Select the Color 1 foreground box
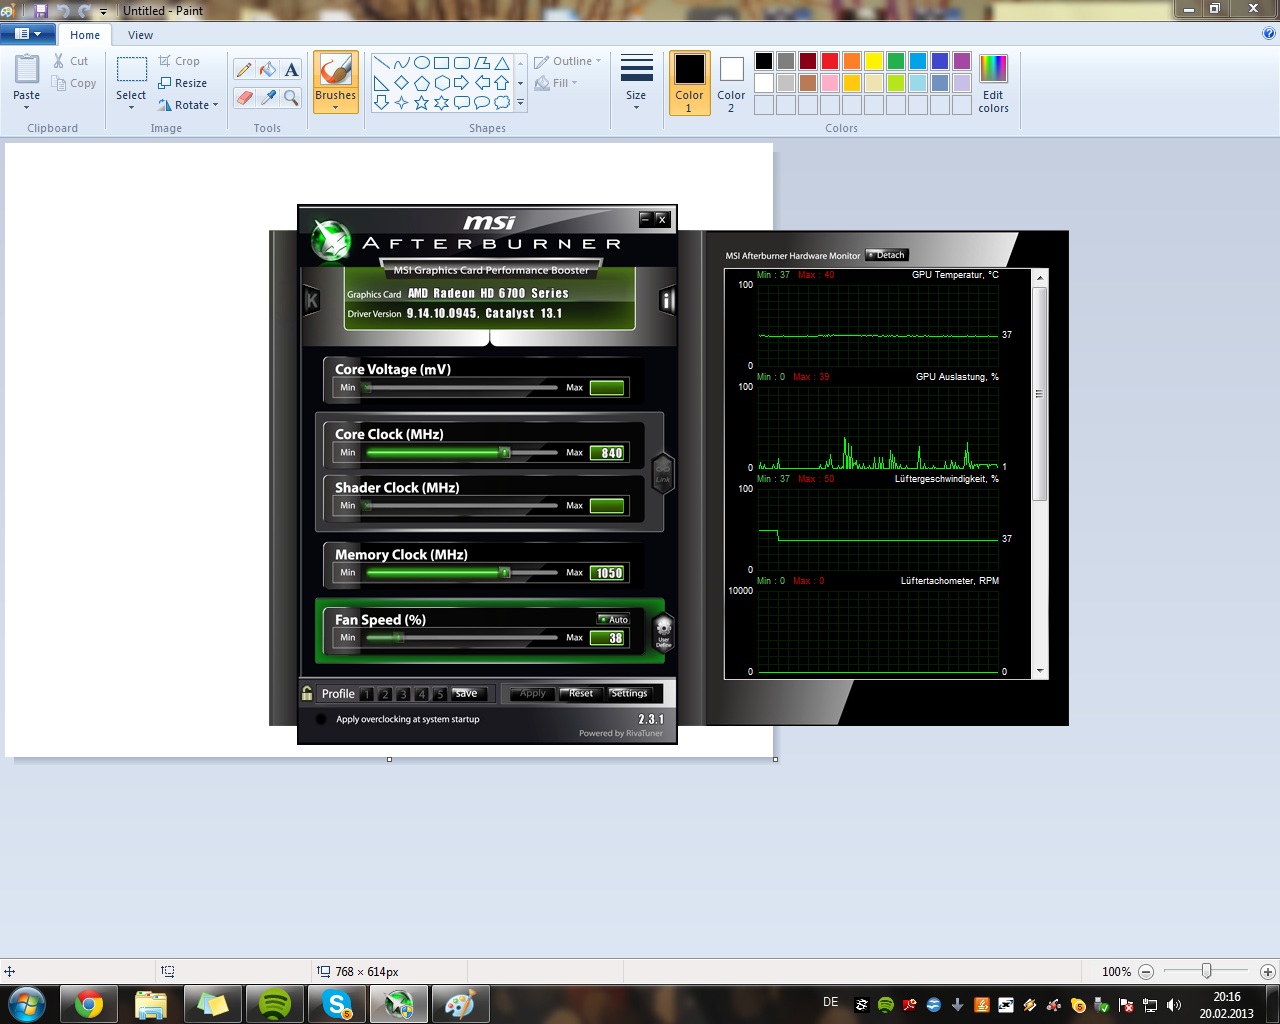The width and height of the screenshot is (1280, 1024). pyautogui.click(x=689, y=83)
